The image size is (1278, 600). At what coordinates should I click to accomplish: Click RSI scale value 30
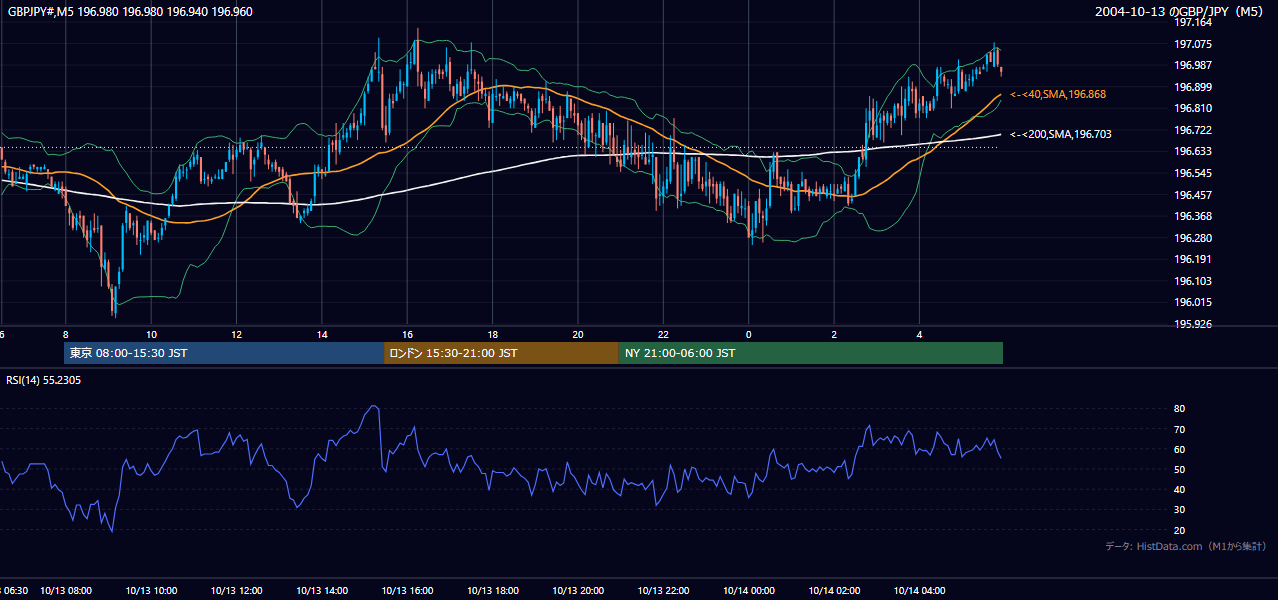(1179, 510)
